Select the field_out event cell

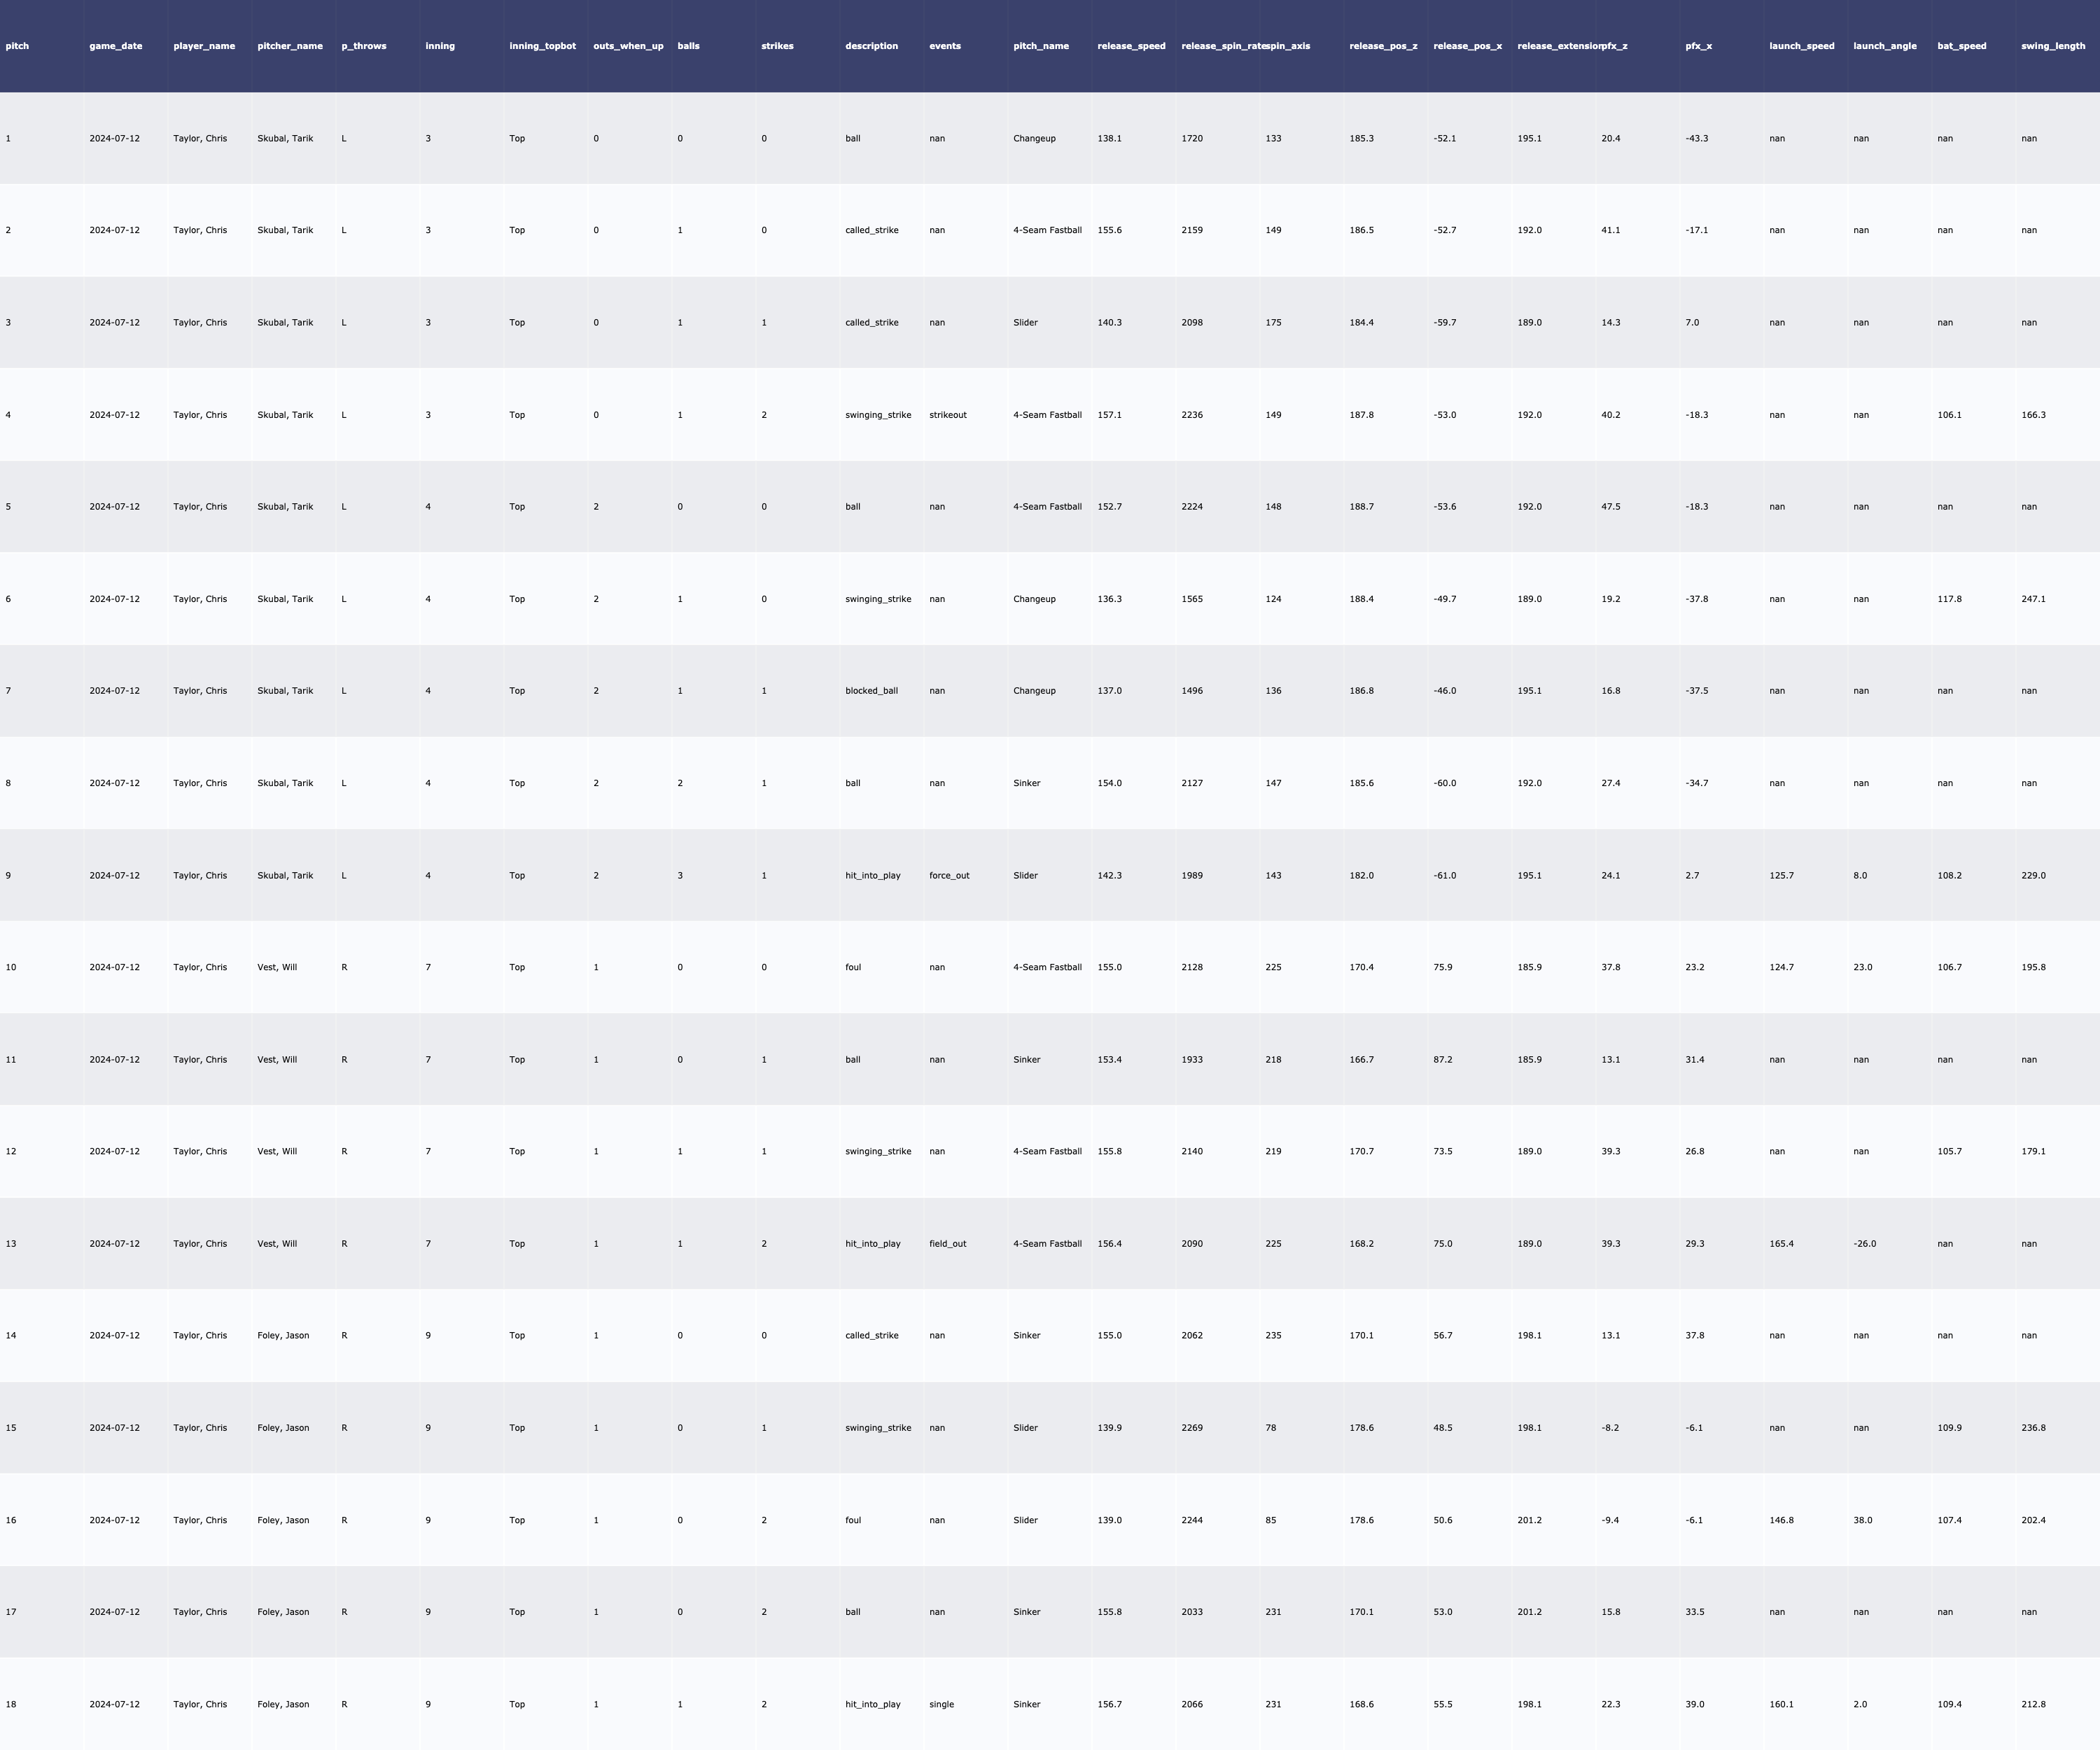point(947,1244)
